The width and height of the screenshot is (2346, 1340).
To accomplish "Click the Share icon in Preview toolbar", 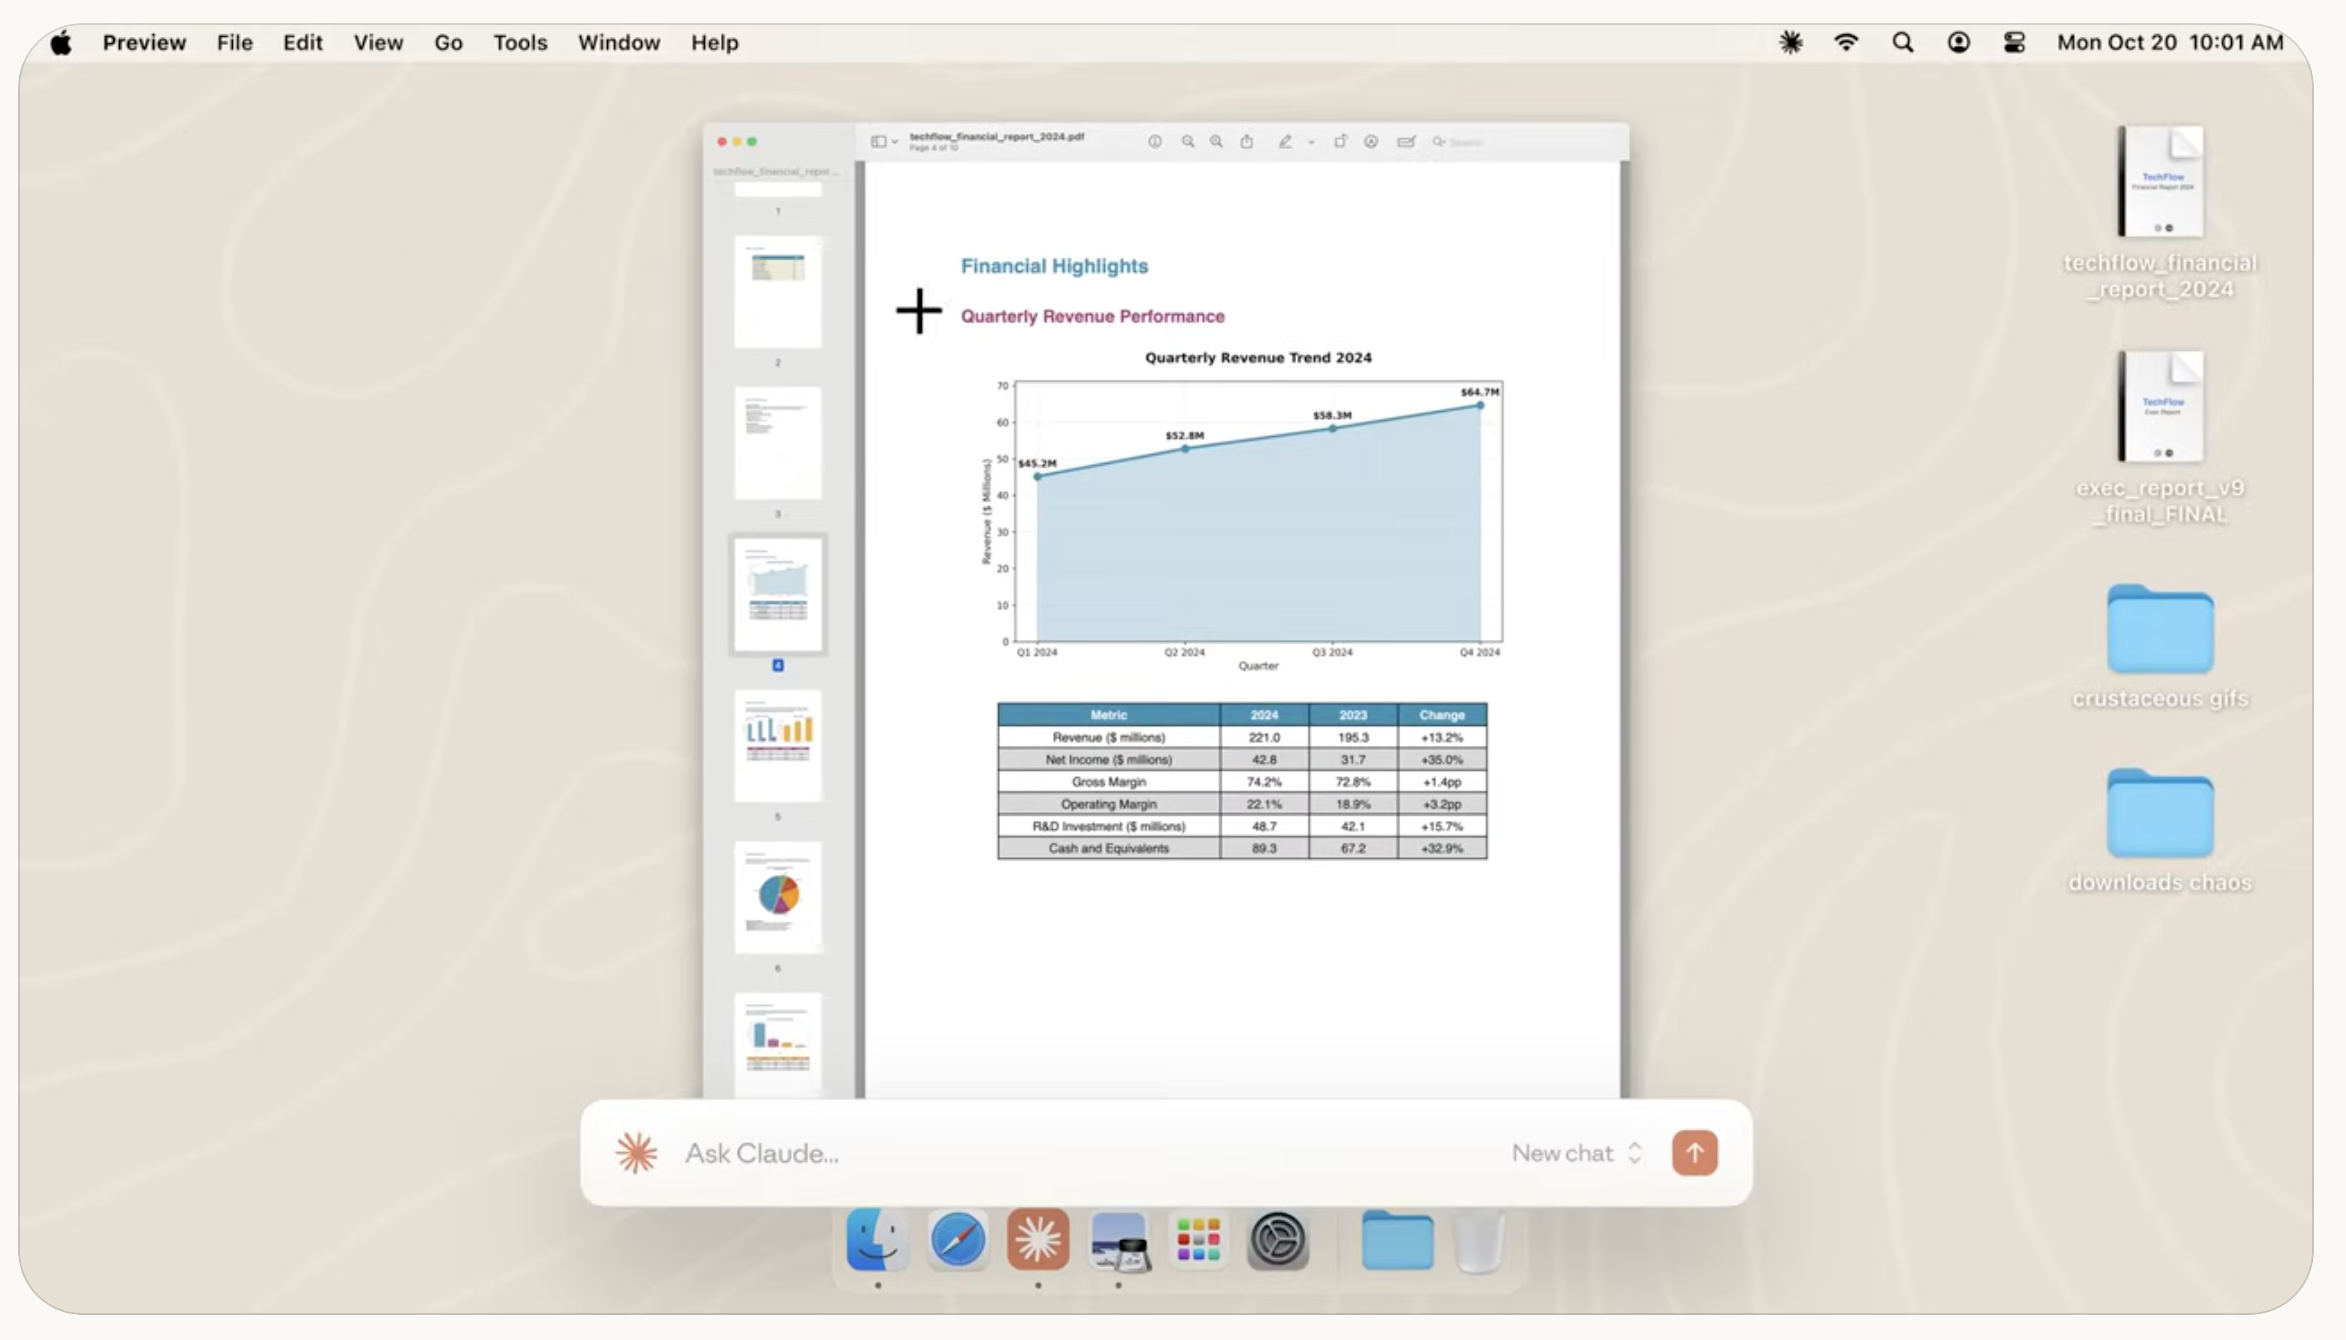I will click(1247, 142).
